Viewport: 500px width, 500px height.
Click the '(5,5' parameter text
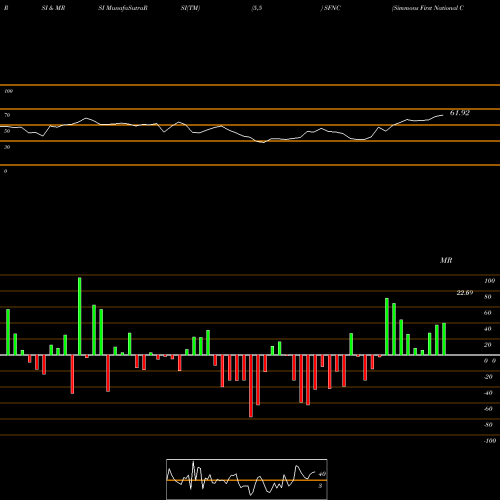click(257, 8)
